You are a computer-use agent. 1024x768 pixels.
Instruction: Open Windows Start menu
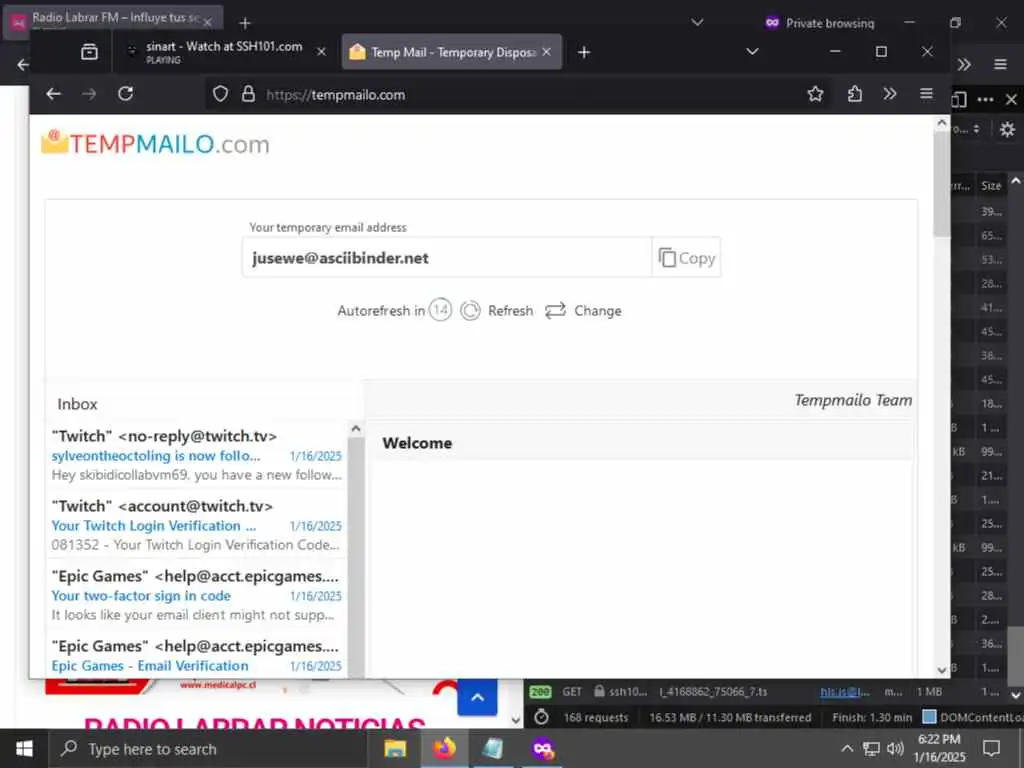pyautogui.click(x=24, y=749)
